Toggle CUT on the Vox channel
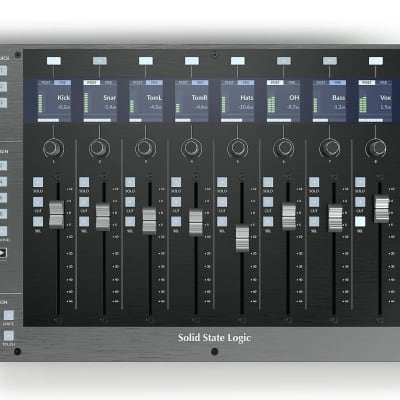 coord(360,202)
